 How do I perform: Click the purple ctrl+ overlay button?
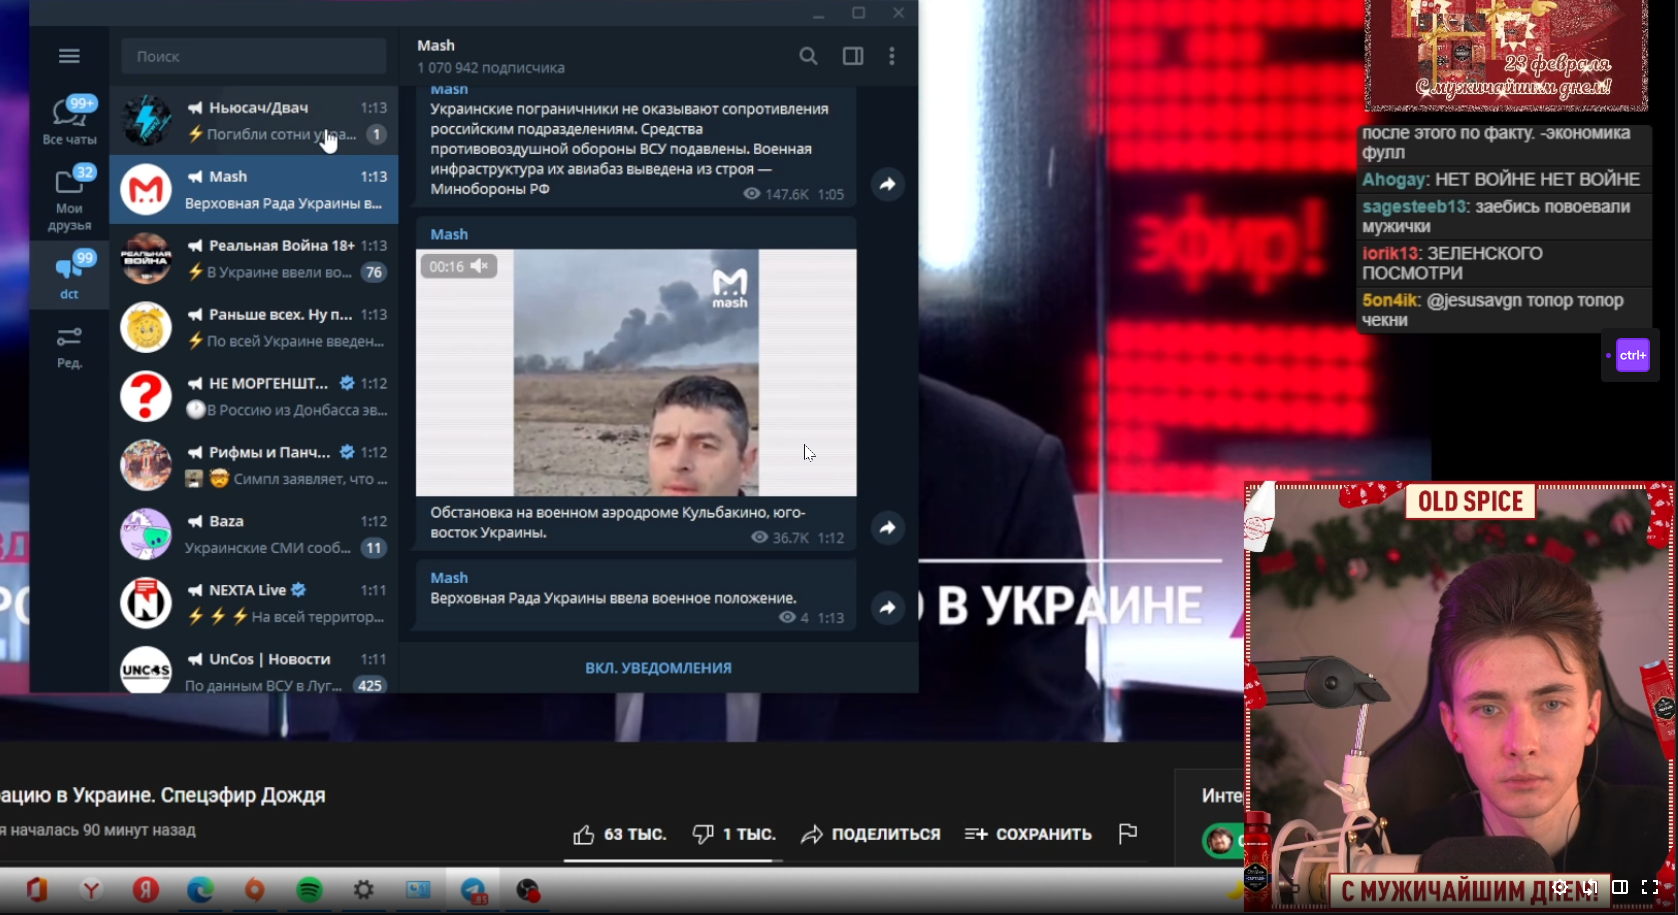coord(1632,355)
